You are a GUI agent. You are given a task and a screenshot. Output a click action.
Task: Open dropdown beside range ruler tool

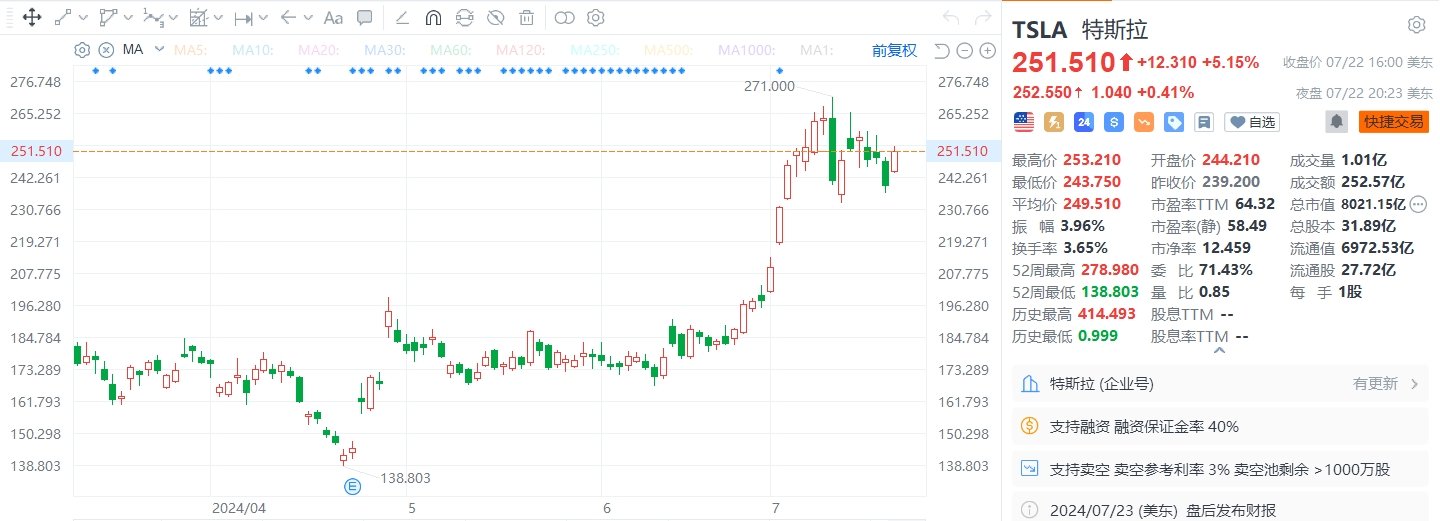262,18
